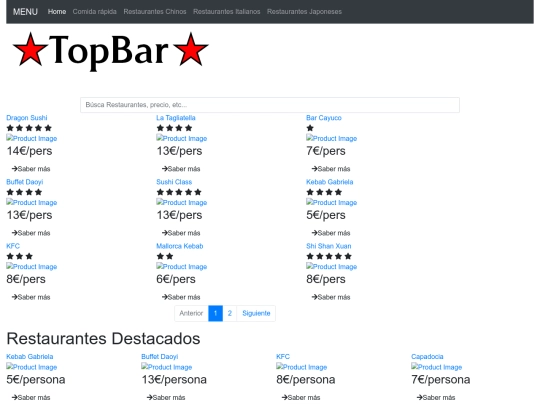Go to the Home nav item
This screenshot has width=540, height=405.
click(x=57, y=12)
